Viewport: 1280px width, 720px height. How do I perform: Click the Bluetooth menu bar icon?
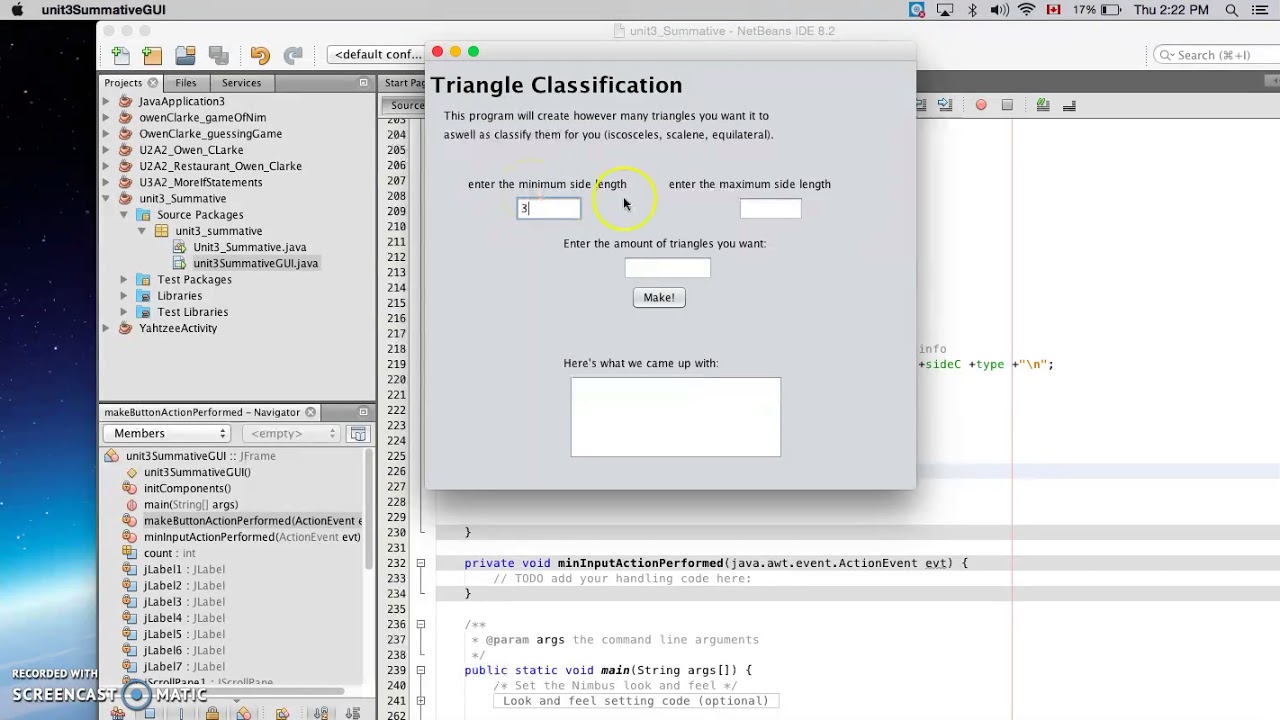pyautogui.click(x=972, y=10)
